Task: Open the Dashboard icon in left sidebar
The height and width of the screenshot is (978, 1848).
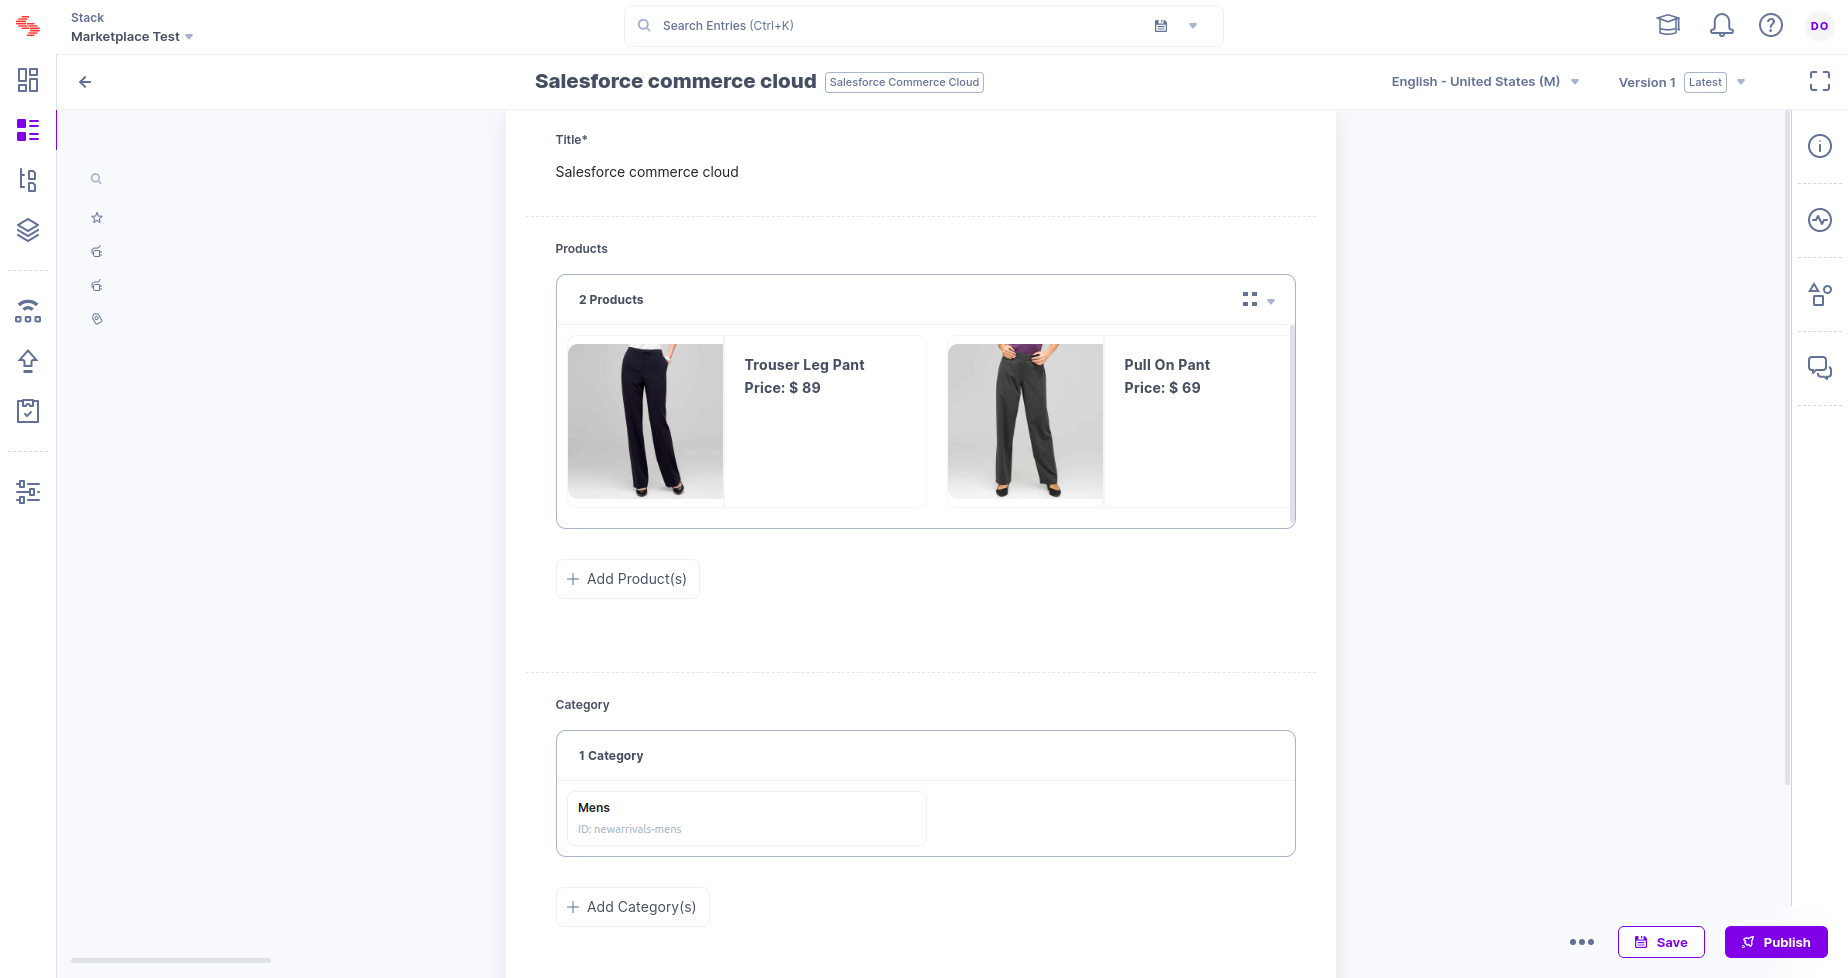Action: 28,80
